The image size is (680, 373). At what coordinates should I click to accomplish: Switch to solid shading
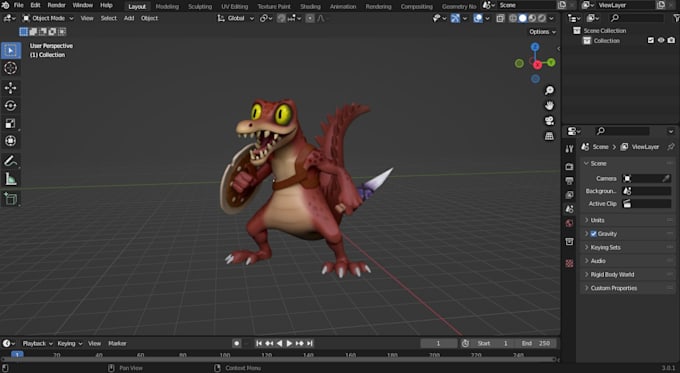tap(523, 18)
